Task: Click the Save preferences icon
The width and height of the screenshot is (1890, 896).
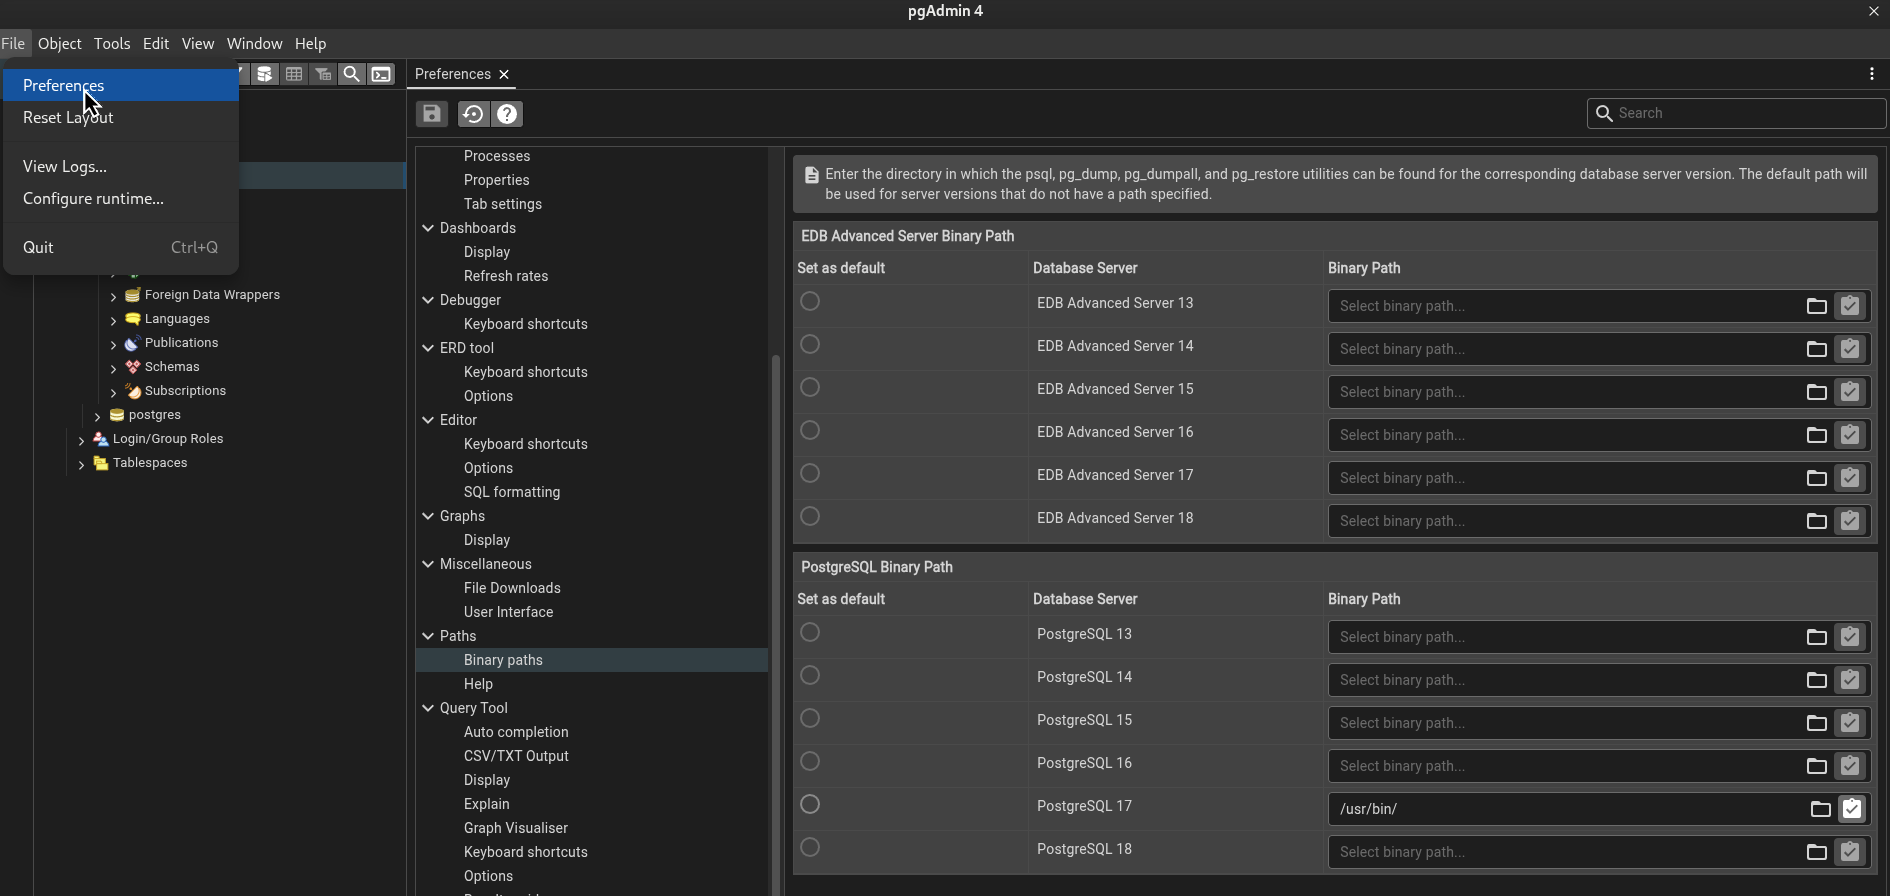Action: coord(432,114)
